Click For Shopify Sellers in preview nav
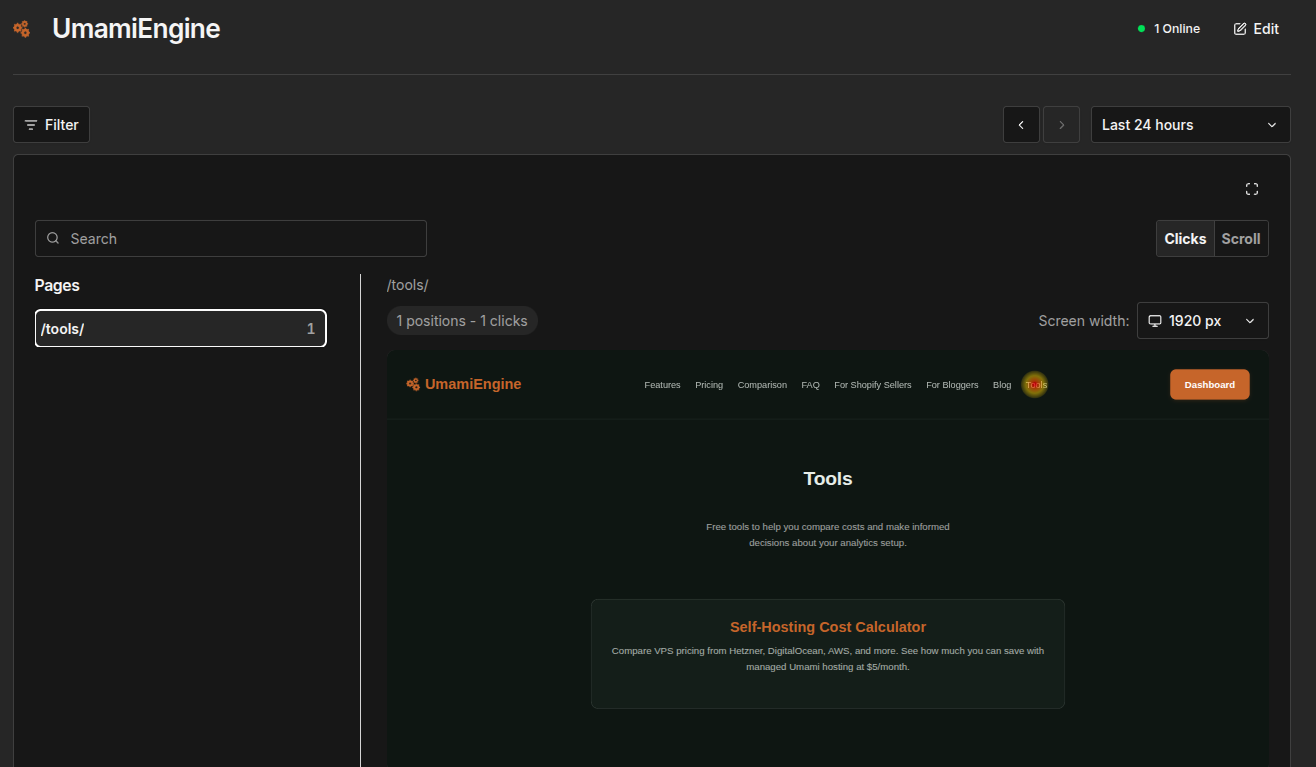The height and width of the screenshot is (767, 1316). click(x=873, y=385)
